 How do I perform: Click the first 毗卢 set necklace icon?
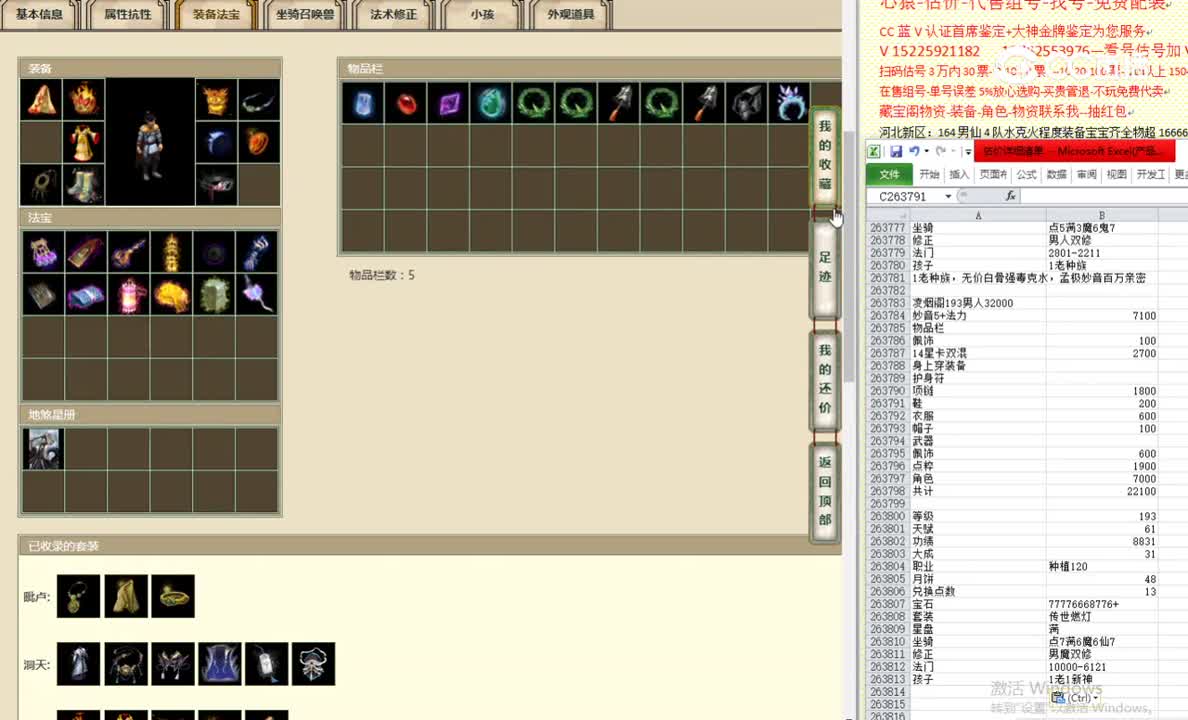click(x=78, y=596)
